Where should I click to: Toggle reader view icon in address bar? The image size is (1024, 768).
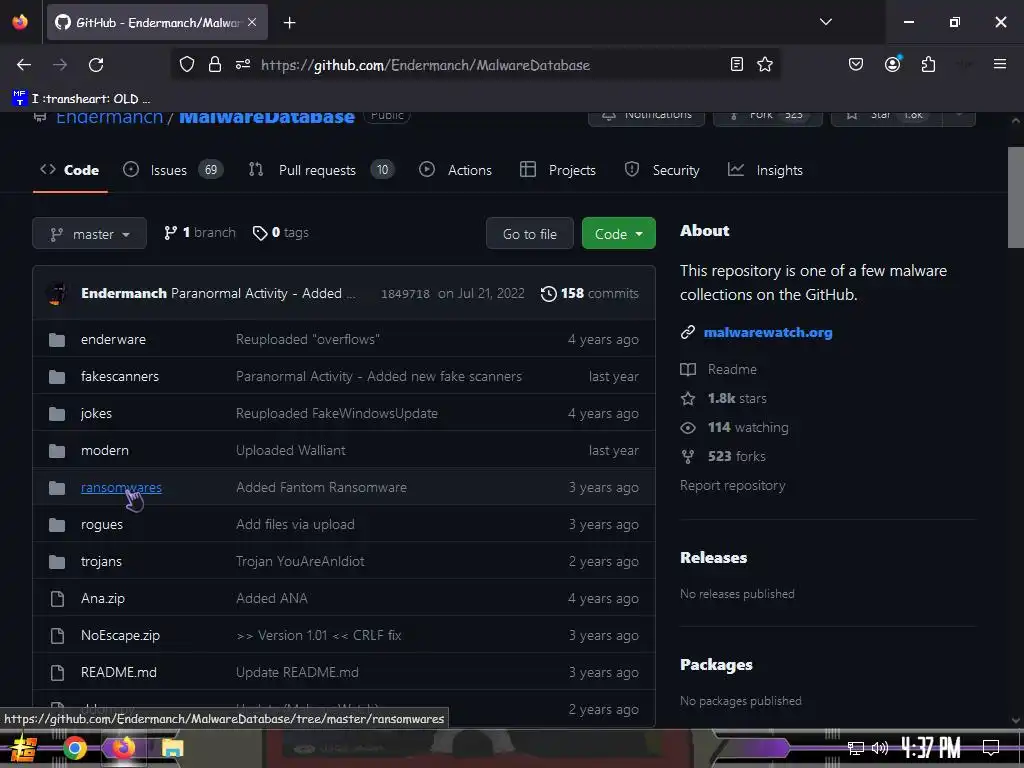737,64
